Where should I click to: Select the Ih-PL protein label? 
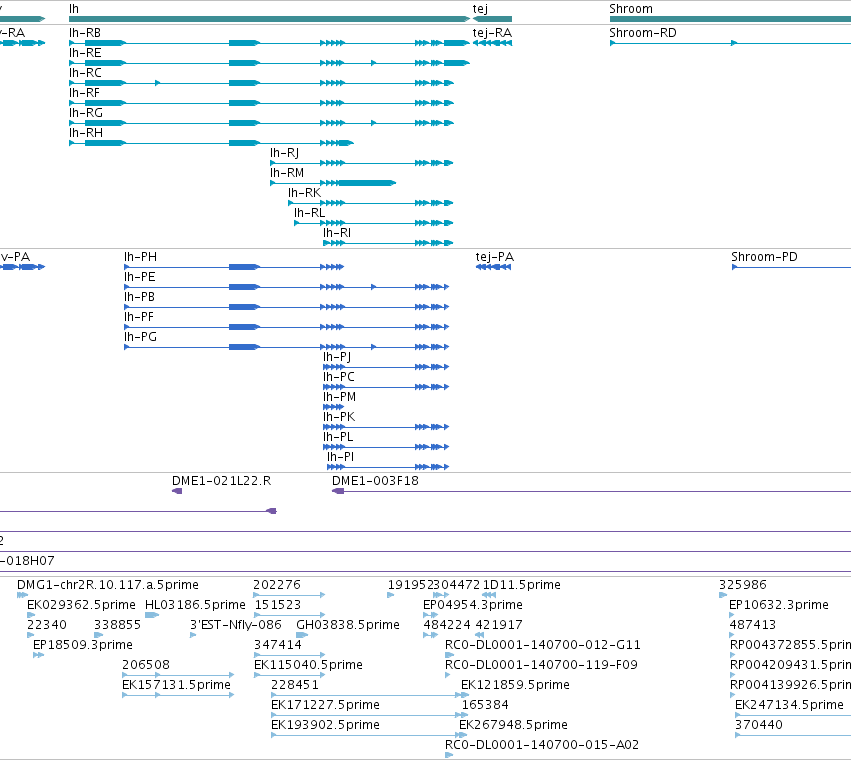[x=338, y=437]
